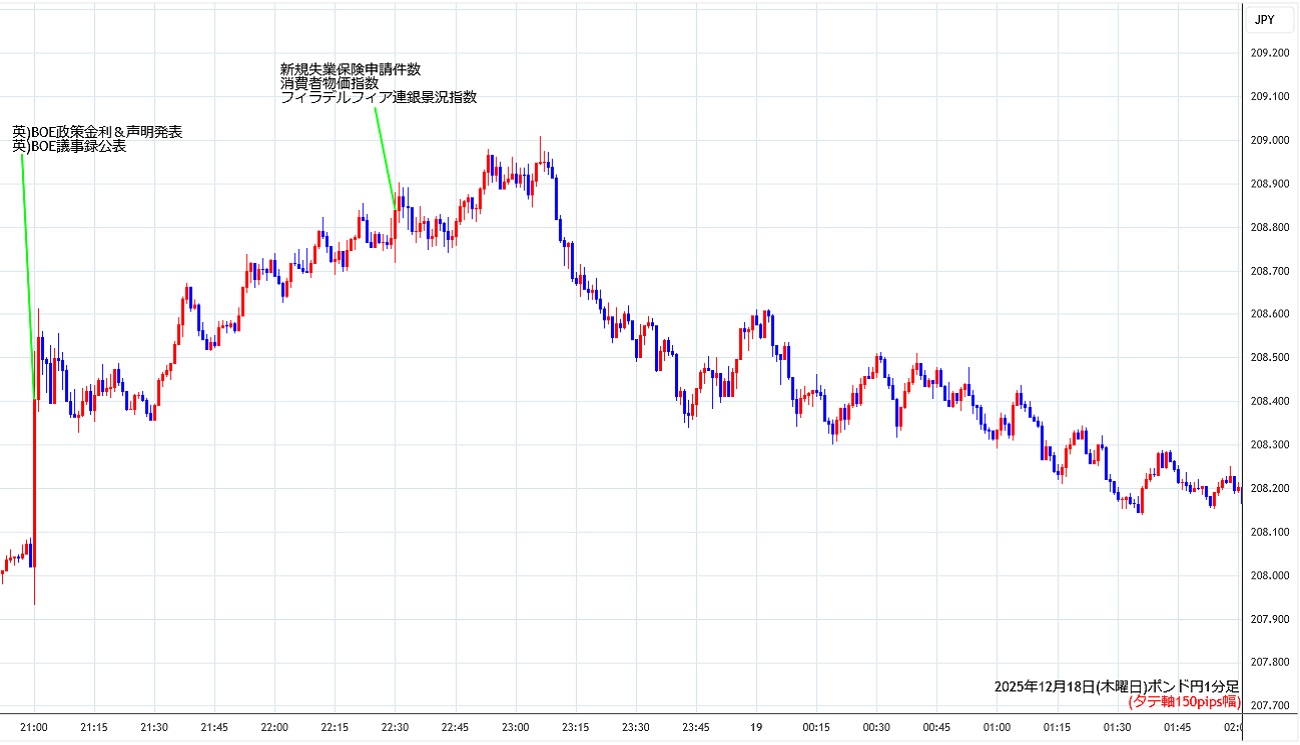Click the 21:00 time axis label

coord(34,727)
